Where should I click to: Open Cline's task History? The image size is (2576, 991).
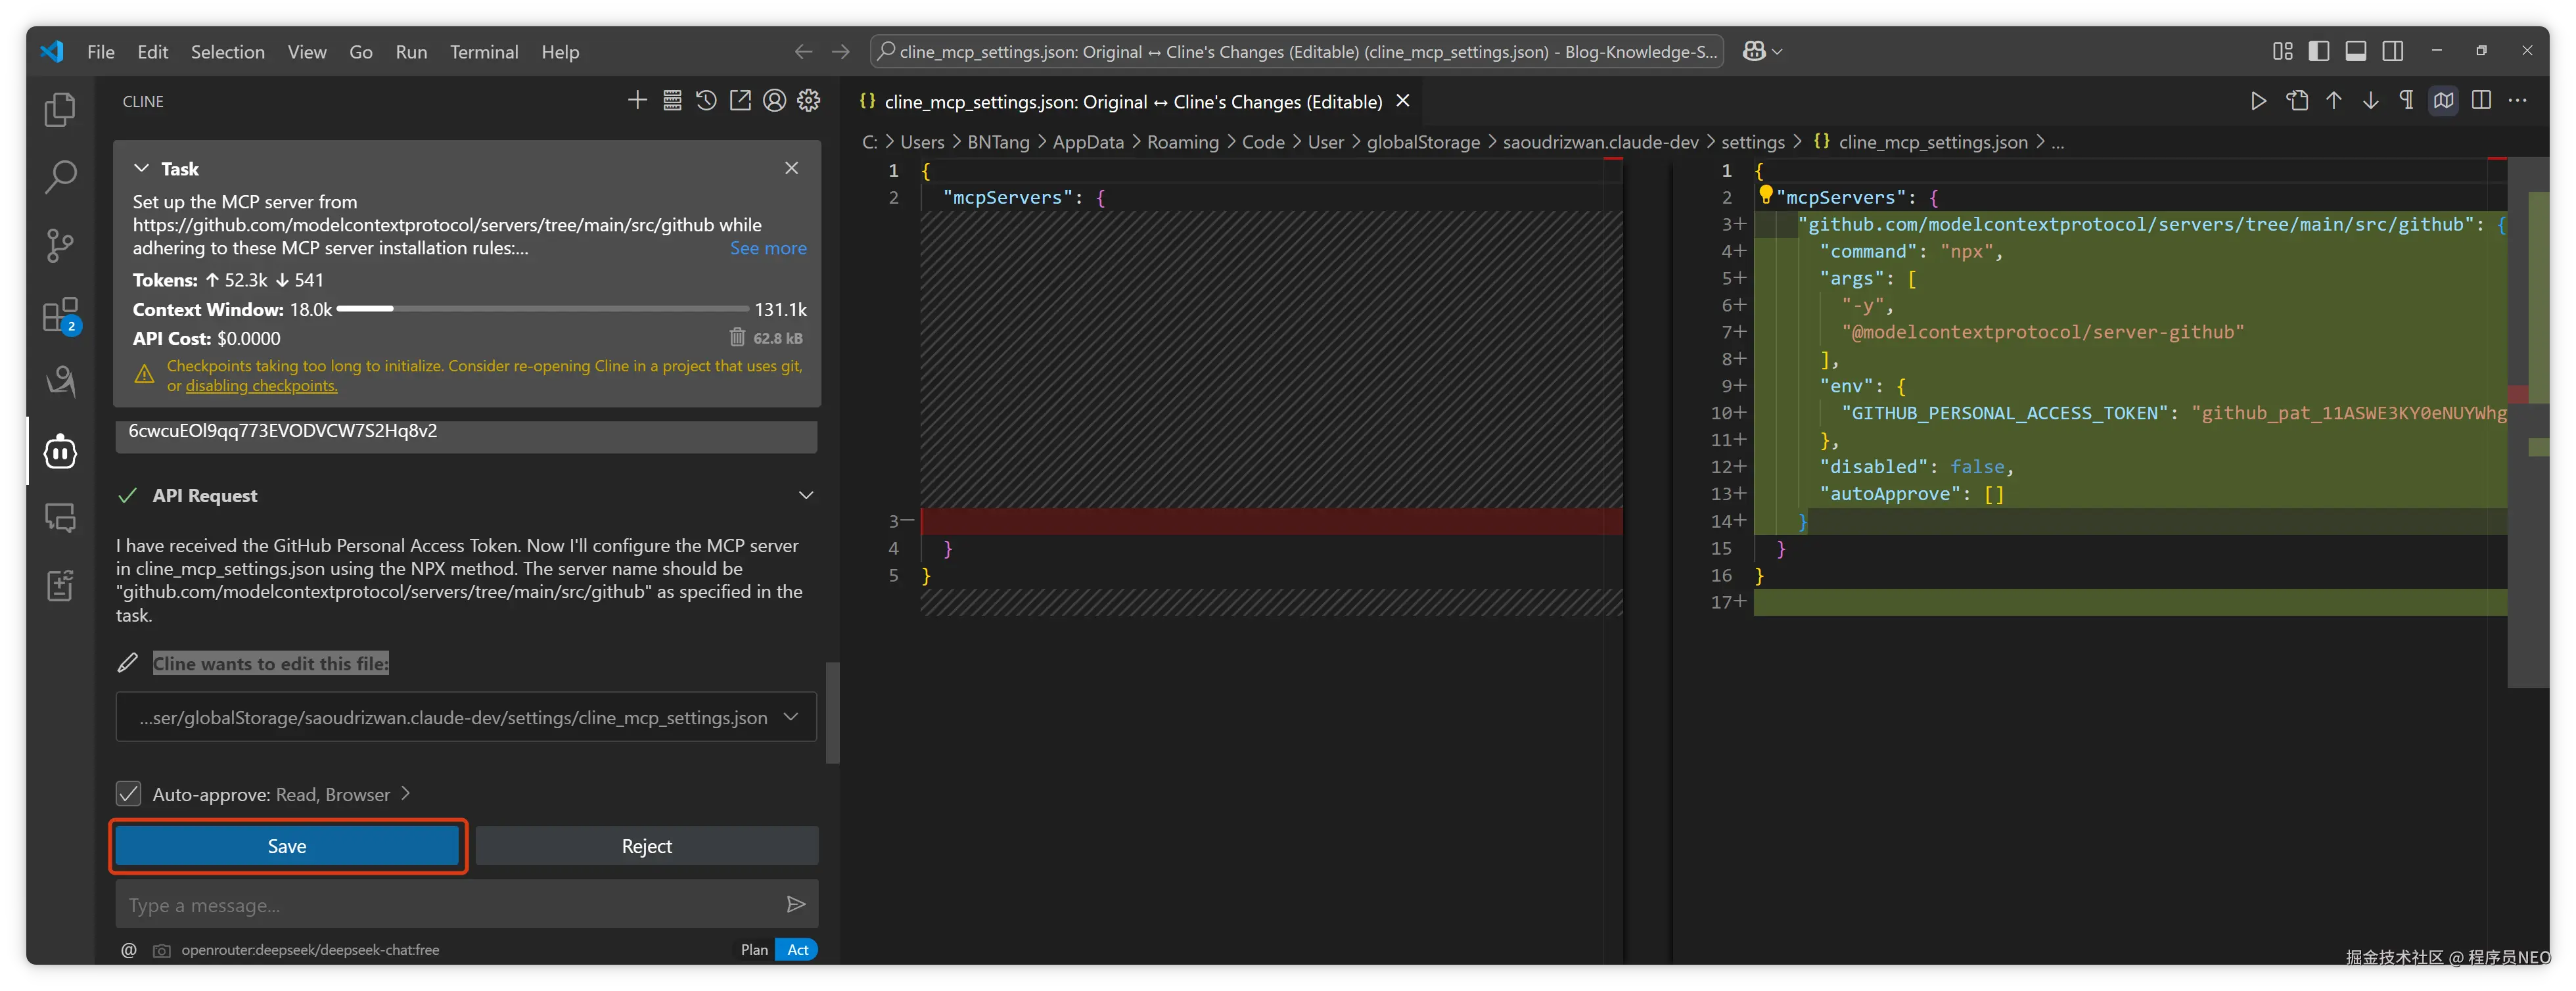[x=706, y=101]
